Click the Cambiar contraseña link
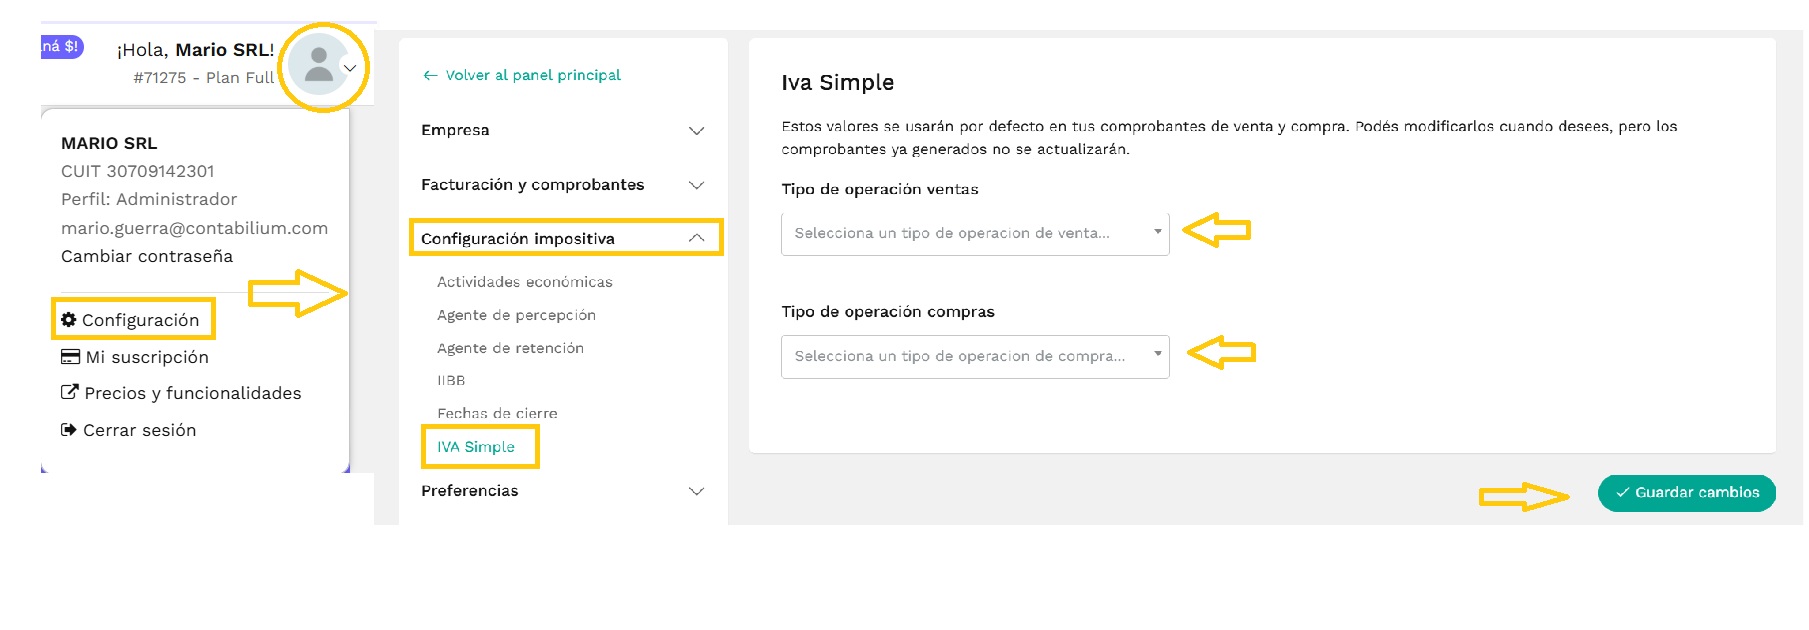Screen dimensions: 1809x630 coord(147,256)
